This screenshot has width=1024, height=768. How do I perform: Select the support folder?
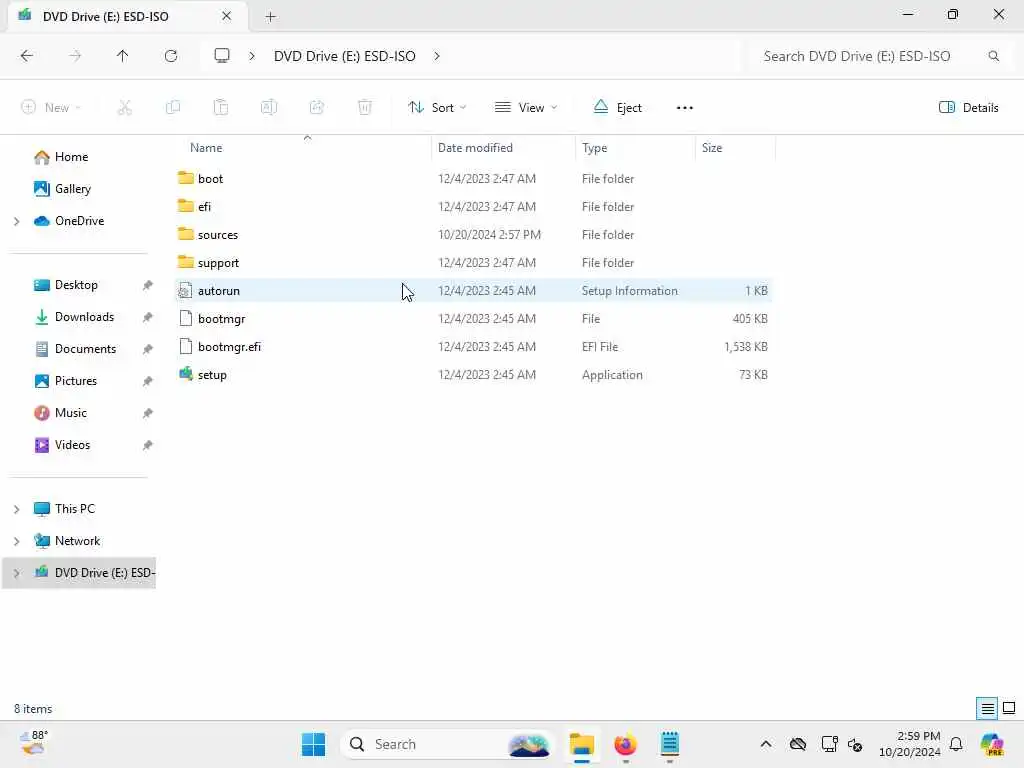(x=473, y=263)
